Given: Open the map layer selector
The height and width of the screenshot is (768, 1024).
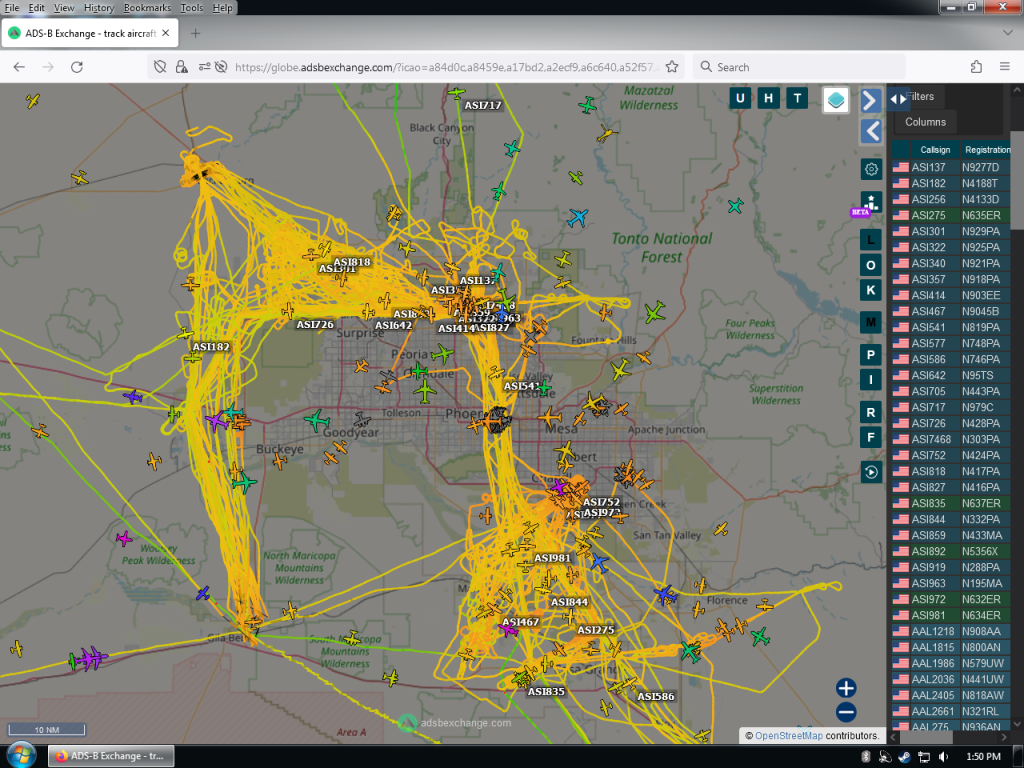Looking at the screenshot, I should pos(836,100).
